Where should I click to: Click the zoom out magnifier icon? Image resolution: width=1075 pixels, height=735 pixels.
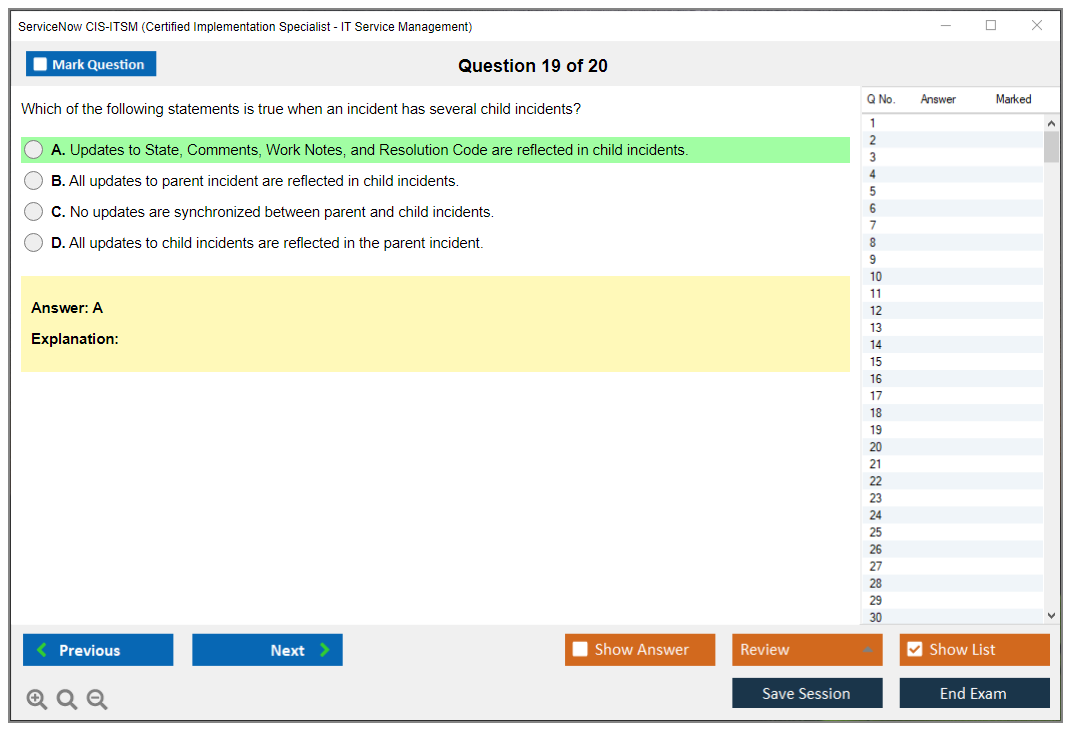97,700
